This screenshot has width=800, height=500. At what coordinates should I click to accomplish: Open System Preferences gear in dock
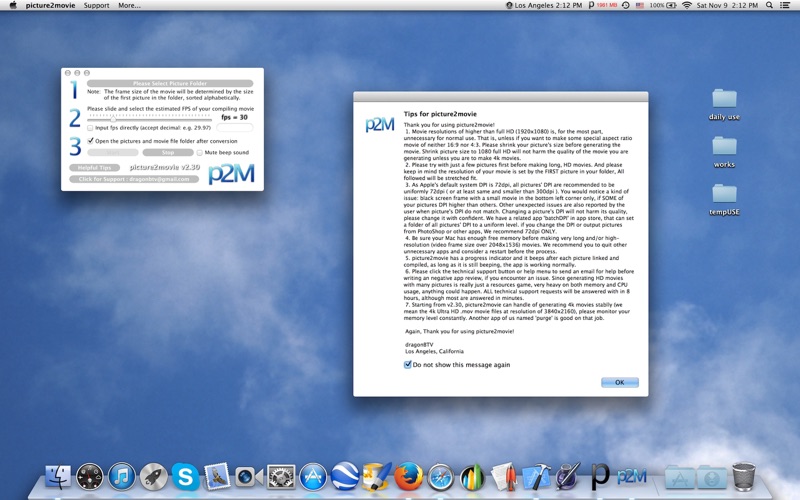(281, 477)
